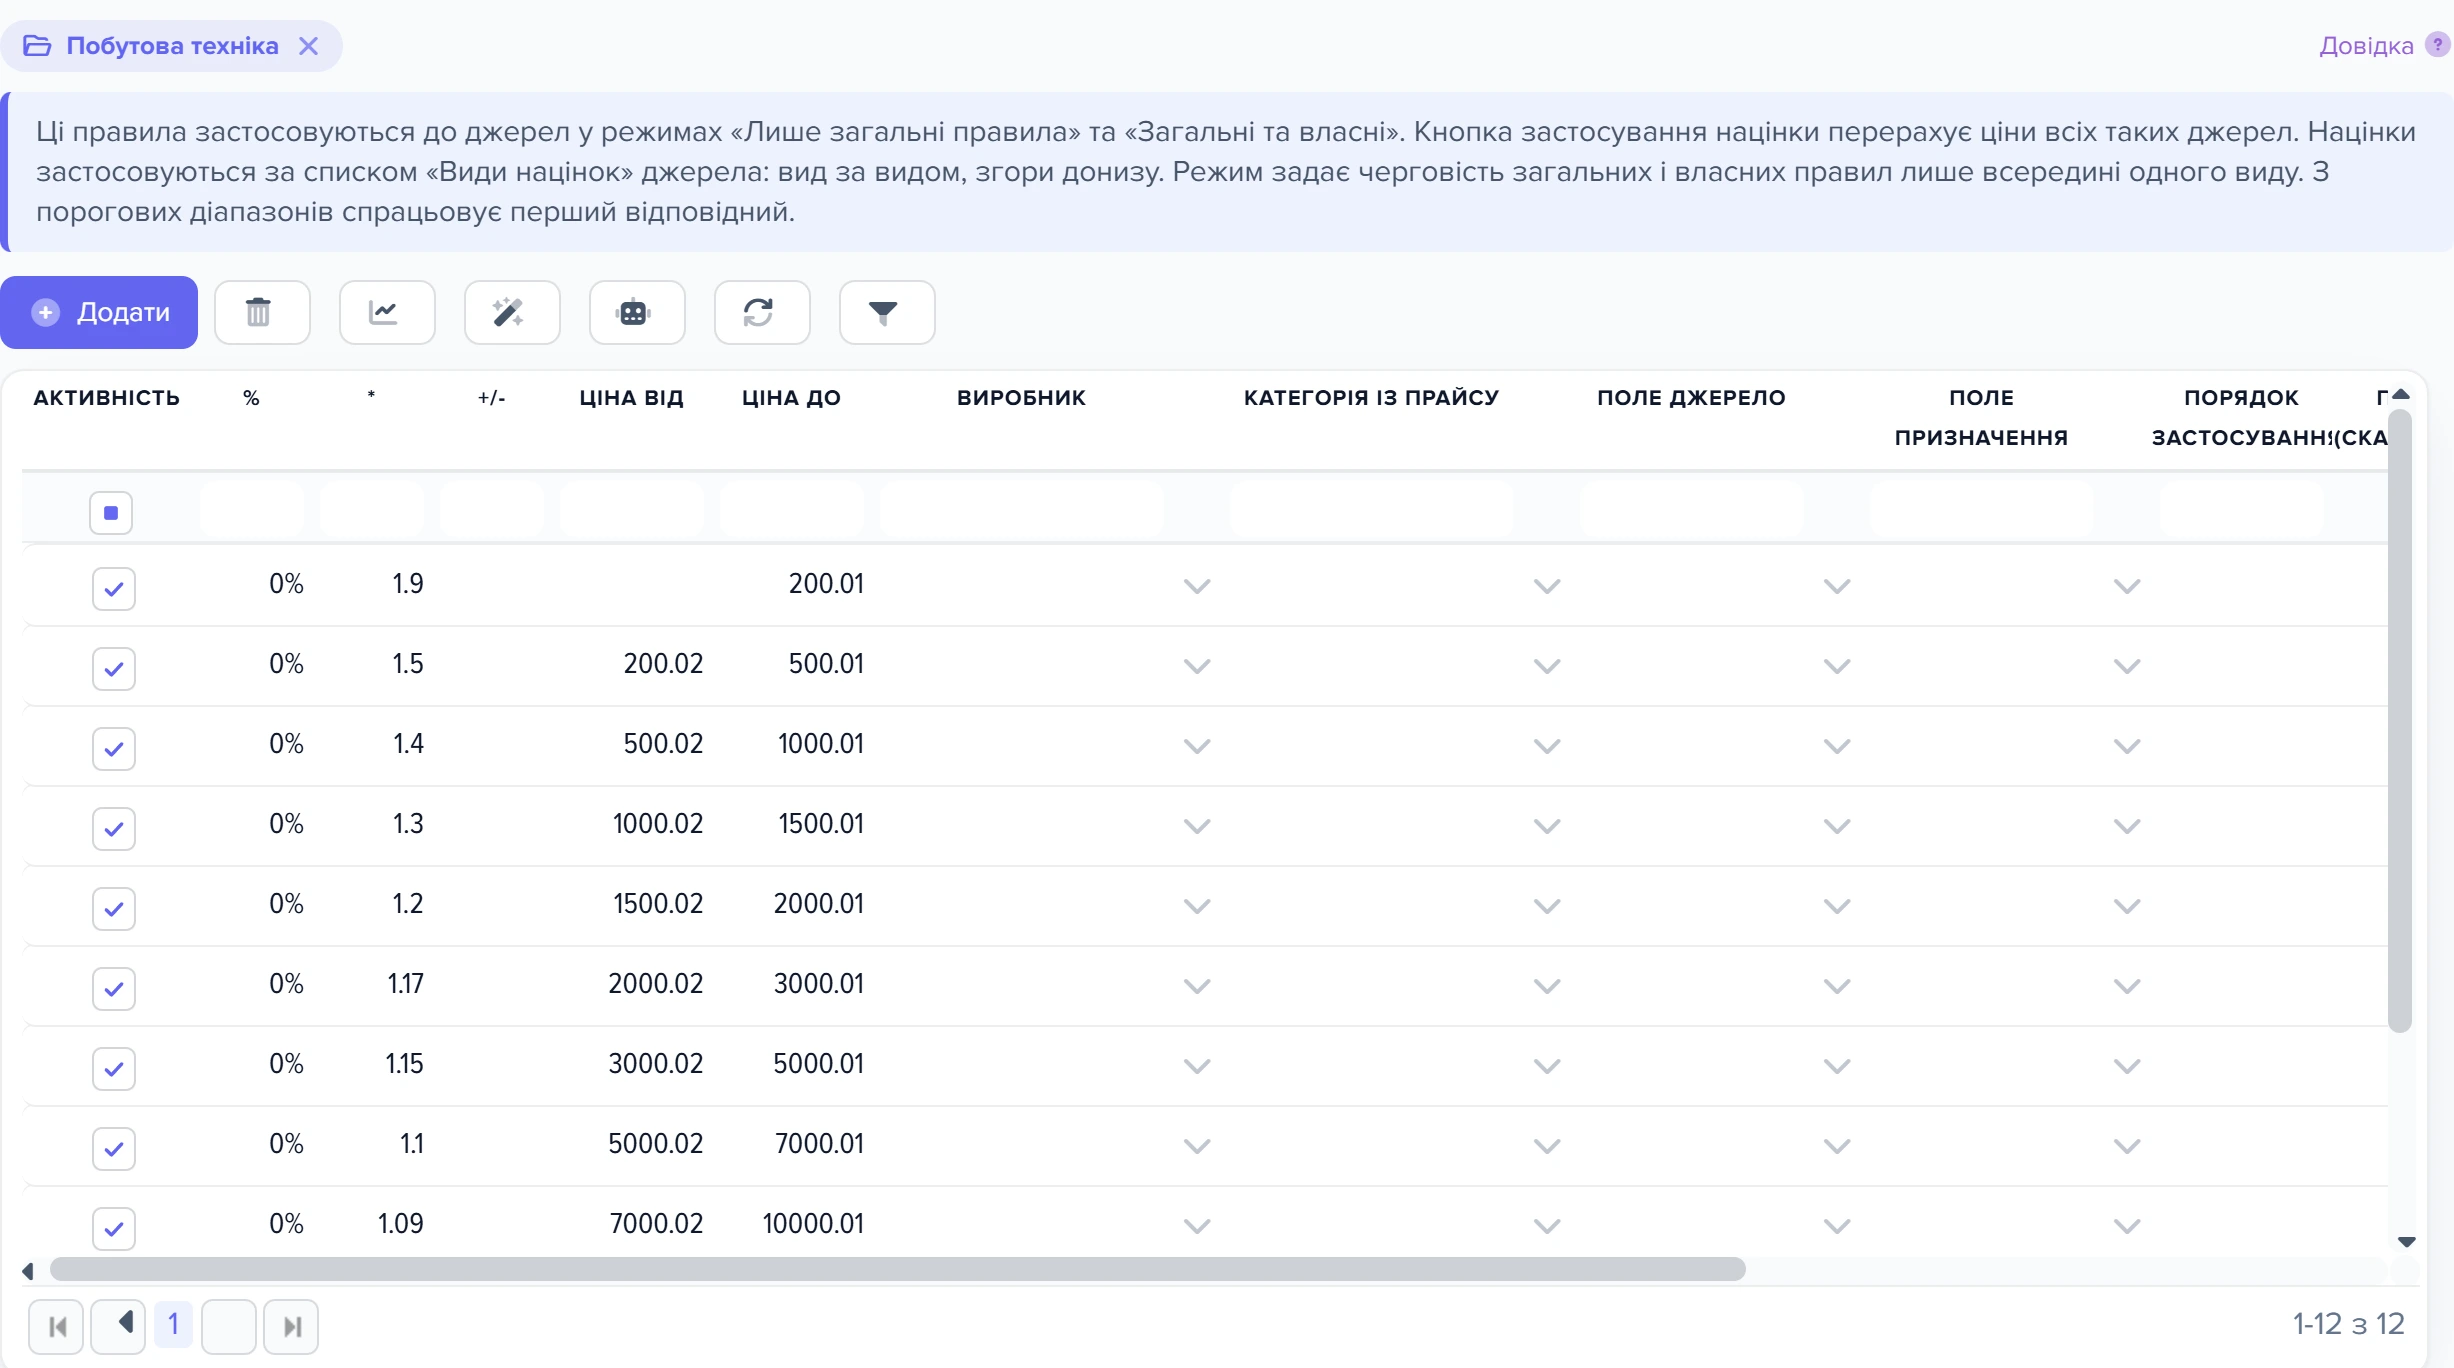Click the Побутова техніка tag label
Viewport: 2454px width, 1368px height.
[x=172, y=46]
